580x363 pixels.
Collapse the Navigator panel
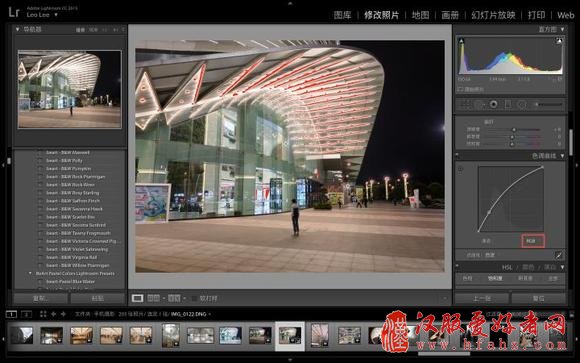click(x=17, y=29)
